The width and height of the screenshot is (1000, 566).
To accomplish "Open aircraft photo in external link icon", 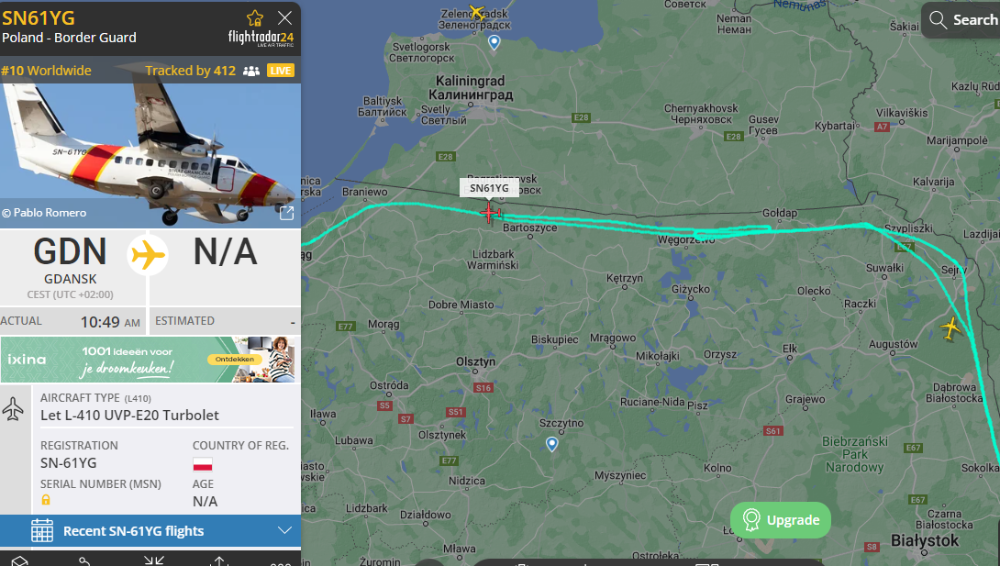I will 287,213.
